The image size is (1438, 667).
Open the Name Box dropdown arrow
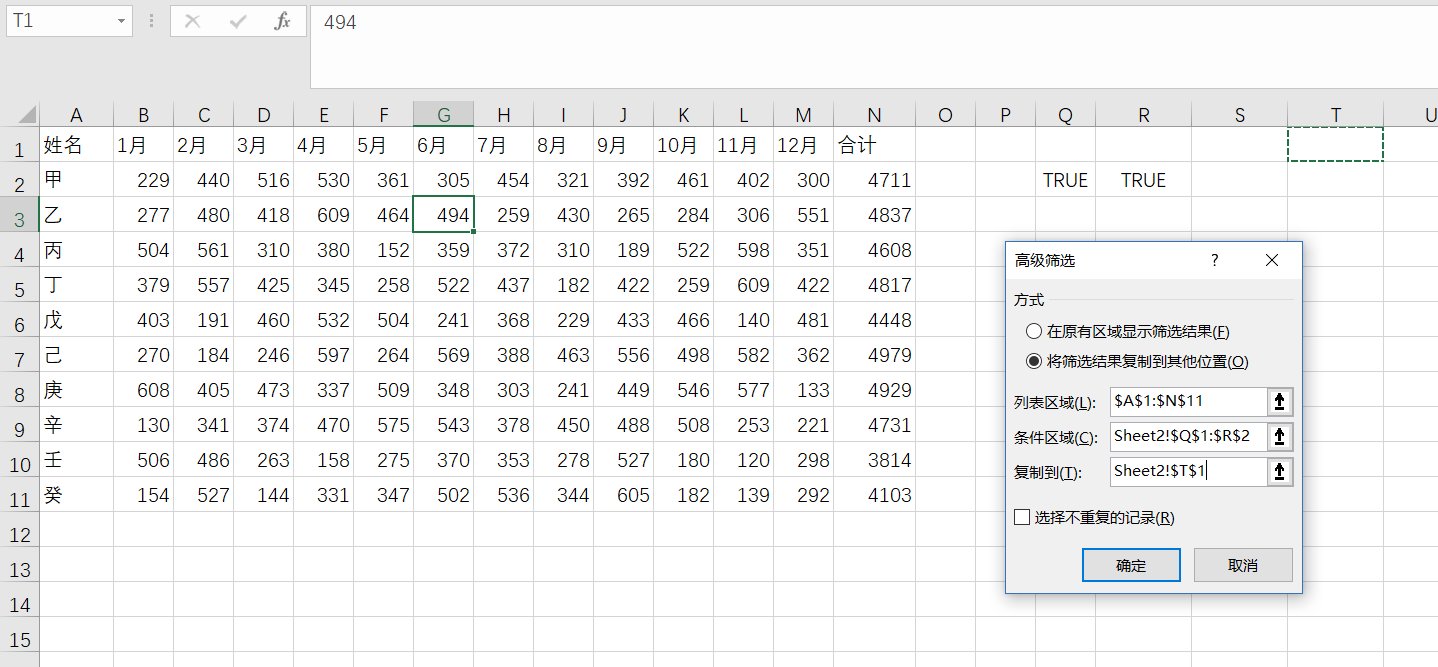tap(121, 21)
